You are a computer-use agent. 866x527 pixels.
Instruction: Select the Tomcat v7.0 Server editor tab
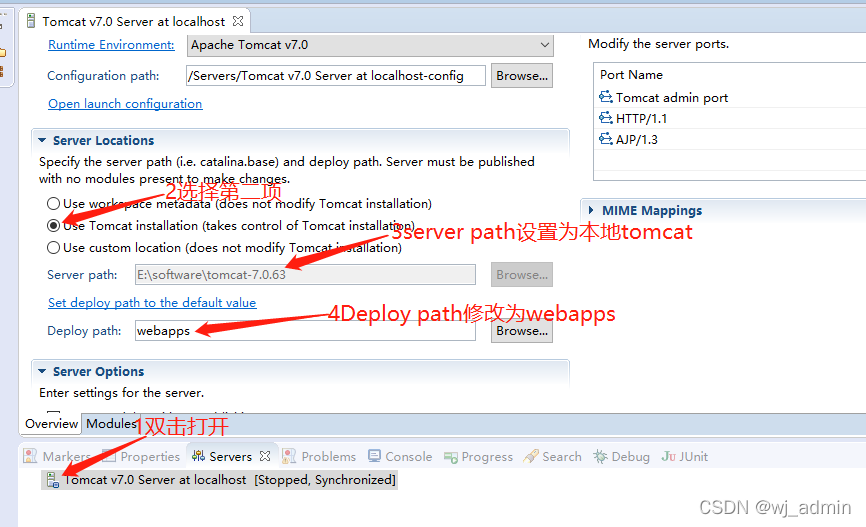pyautogui.click(x=135, y=21)
